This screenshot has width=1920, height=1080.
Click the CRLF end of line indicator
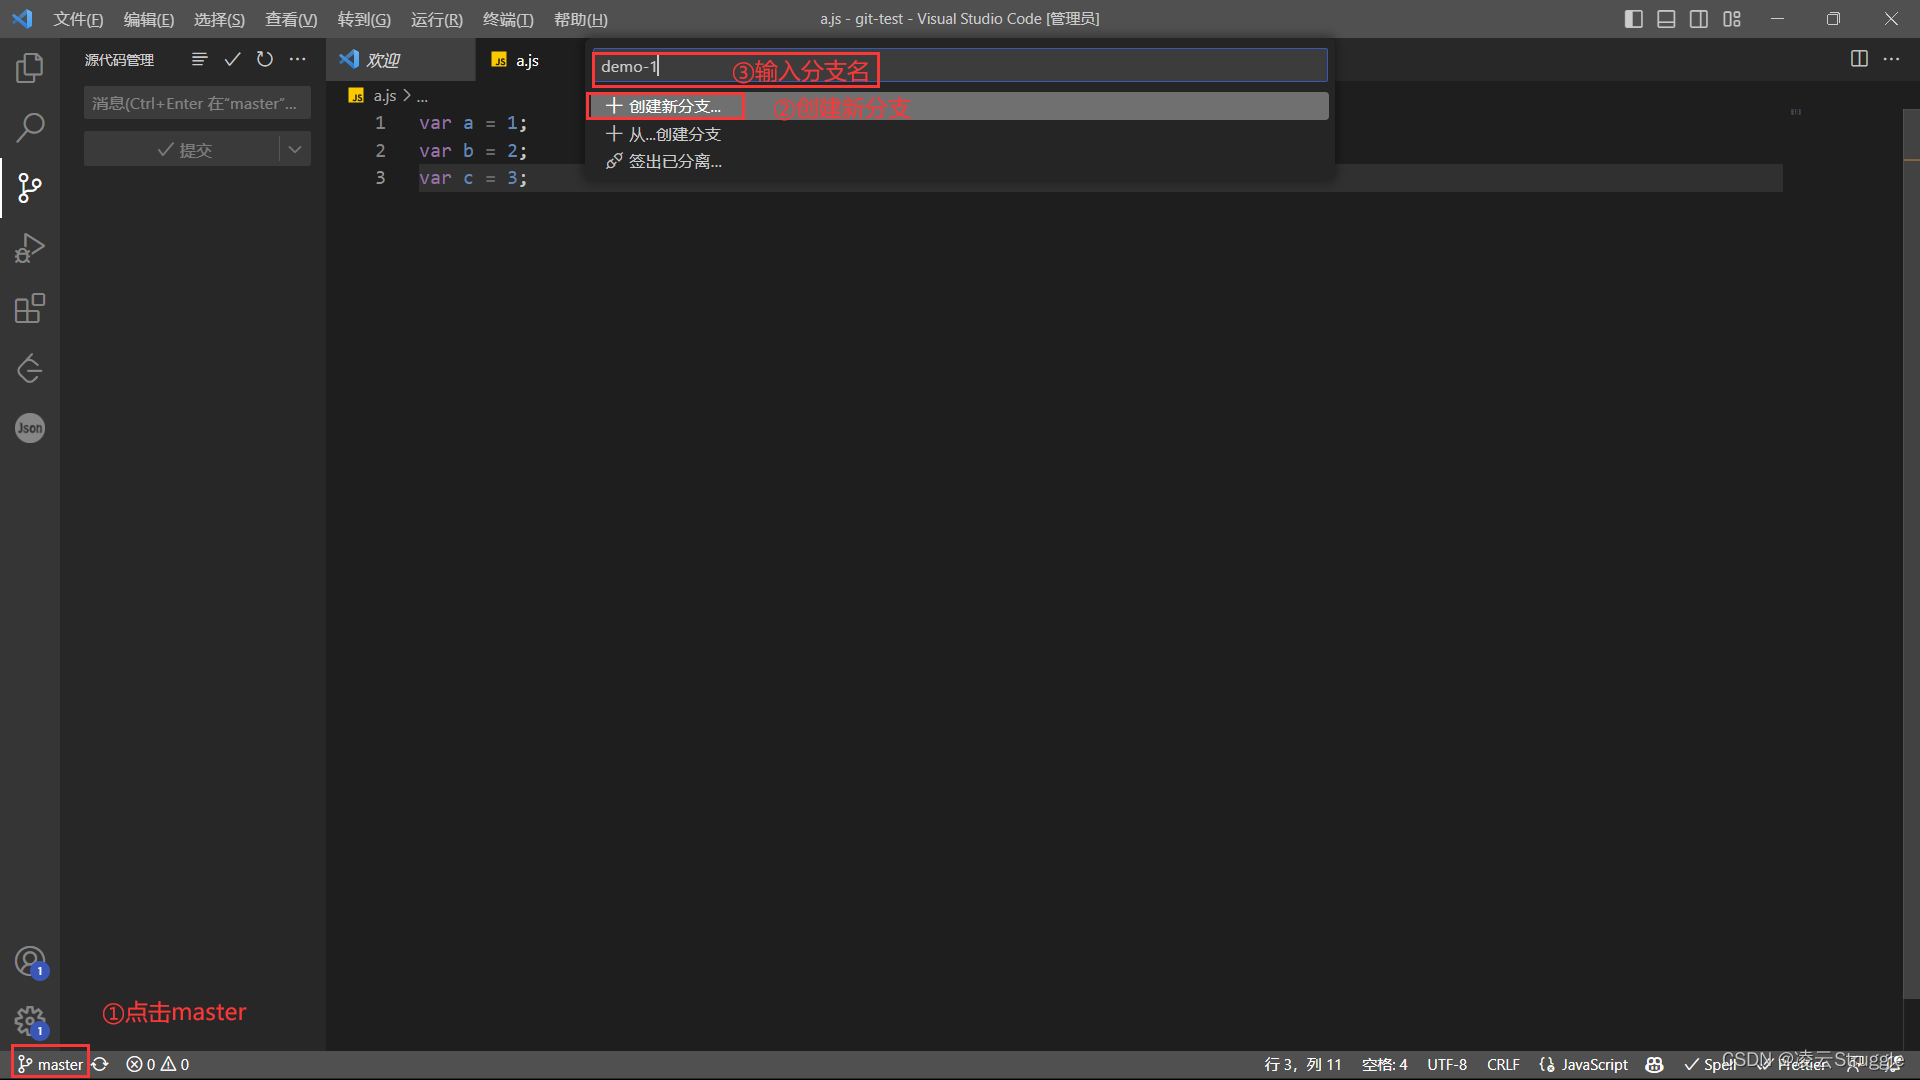pos(1503,1065)
